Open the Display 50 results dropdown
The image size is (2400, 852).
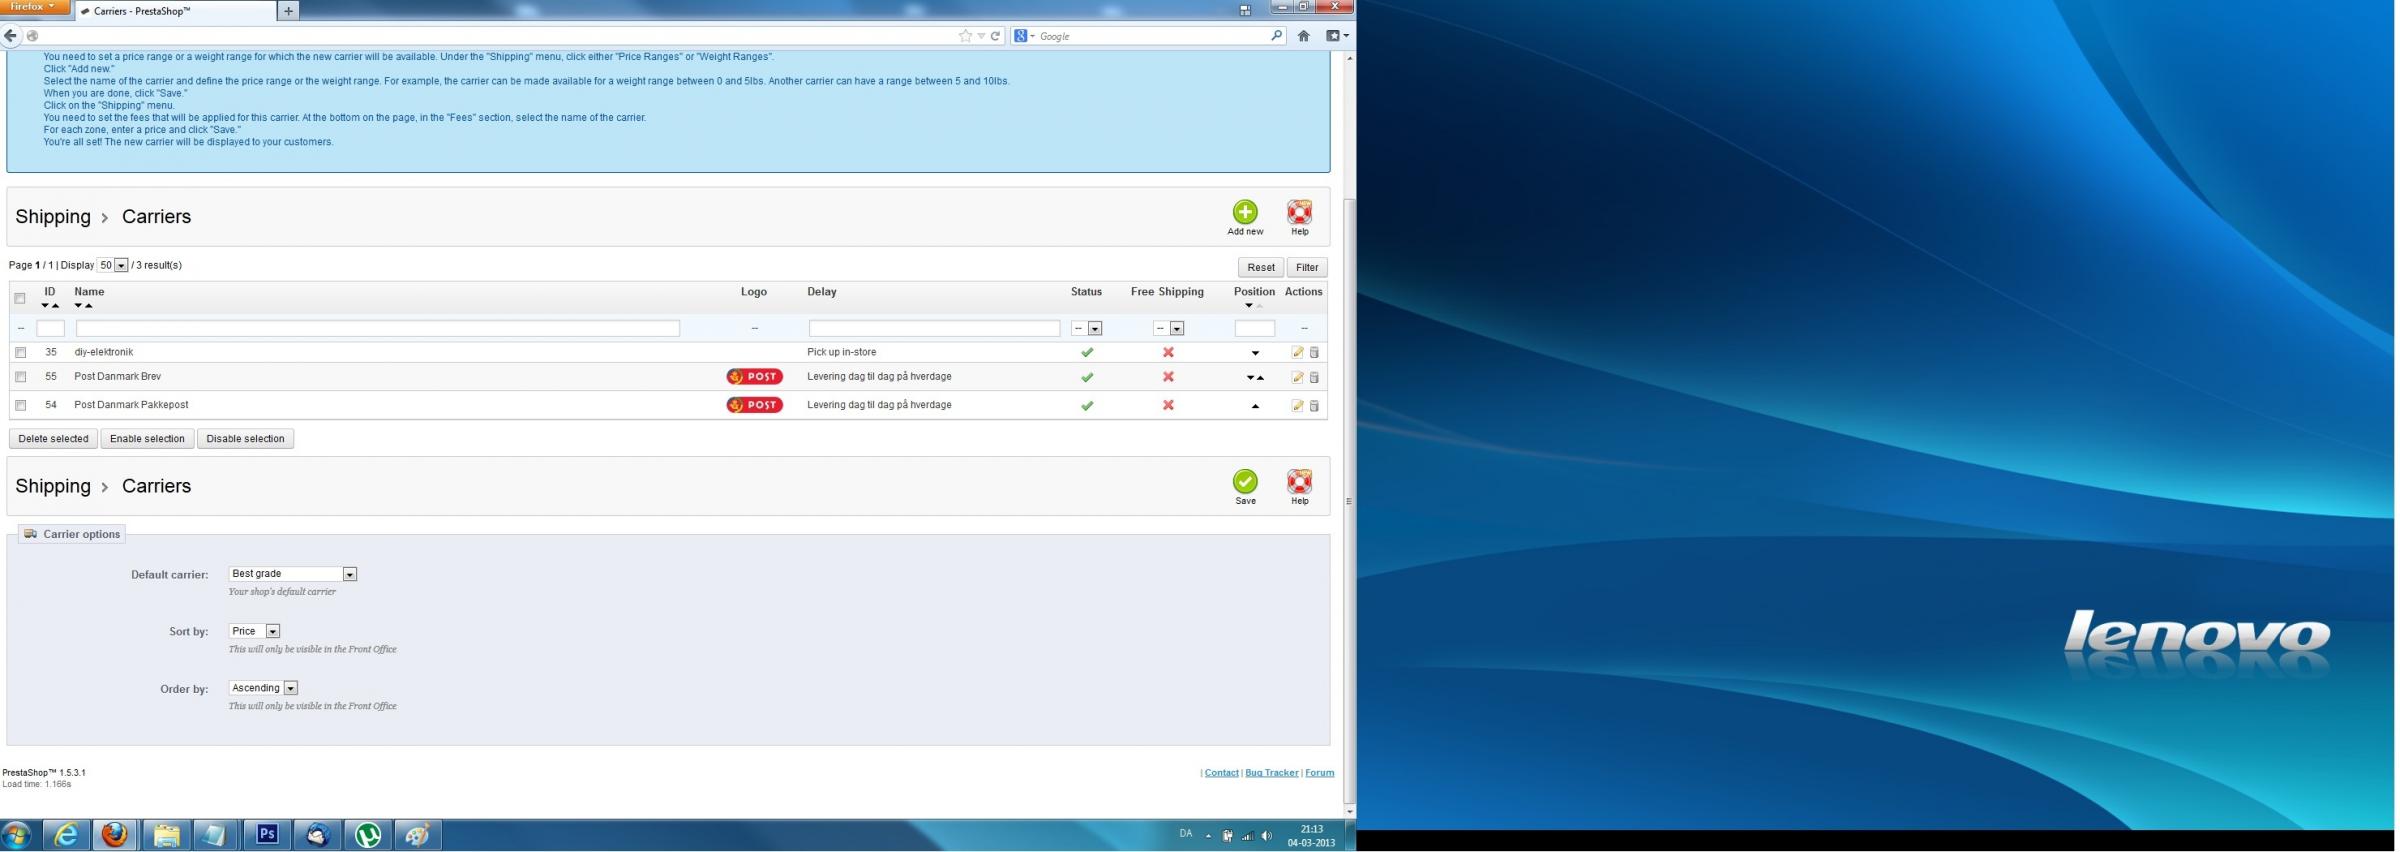(x=113, y=265)
